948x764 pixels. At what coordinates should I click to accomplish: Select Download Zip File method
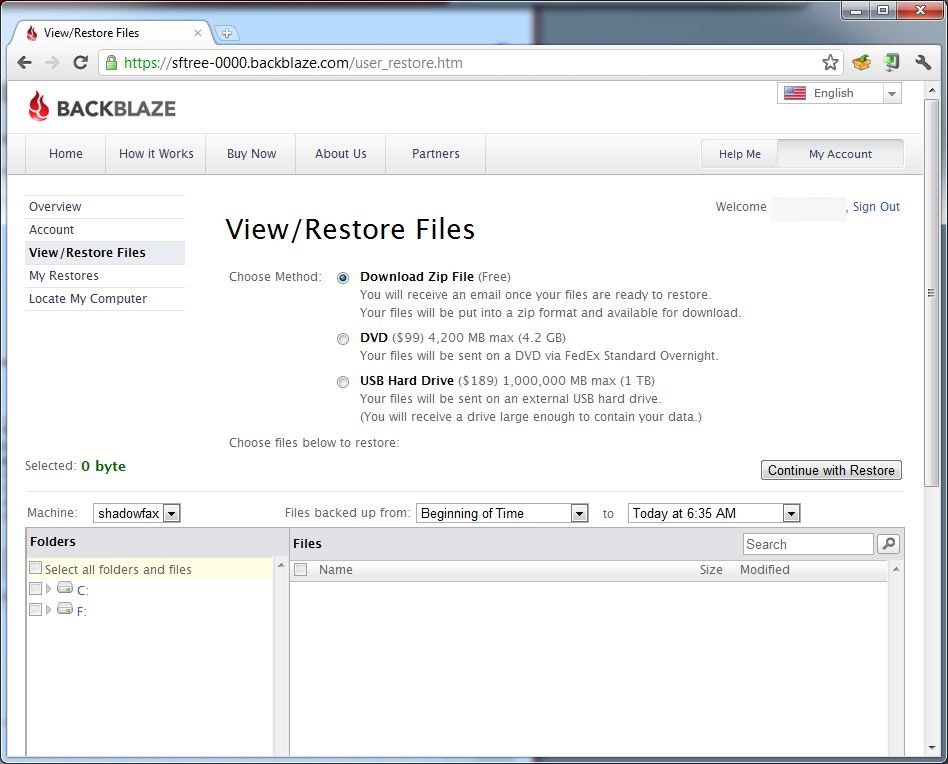pos(343,278)
